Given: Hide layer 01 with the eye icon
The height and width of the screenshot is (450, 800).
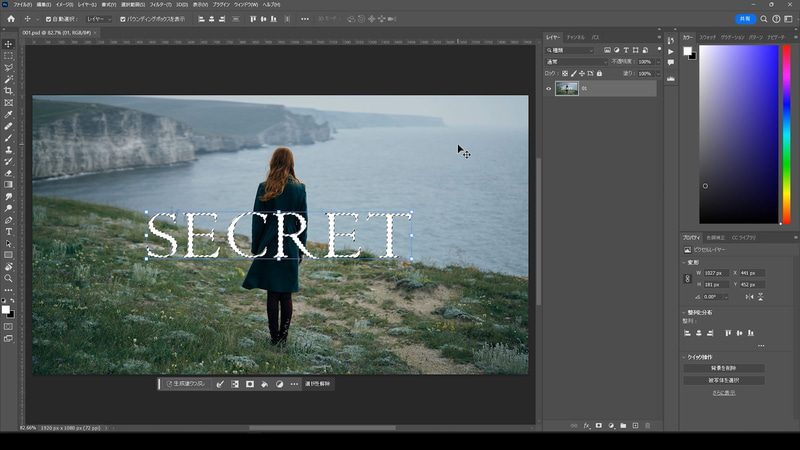Looking at the screenshot, I should pyautogui.click(x=548, y=88).
